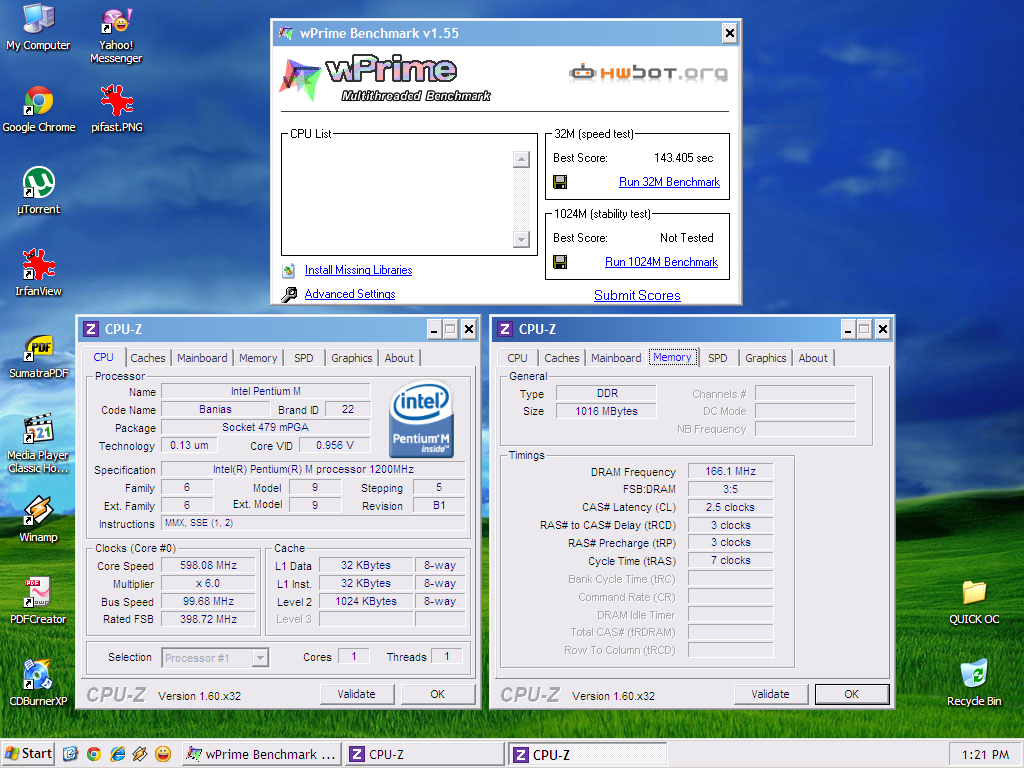Close the wPrime Benchmark window
1024x768 pixels.
pos(729,33)
